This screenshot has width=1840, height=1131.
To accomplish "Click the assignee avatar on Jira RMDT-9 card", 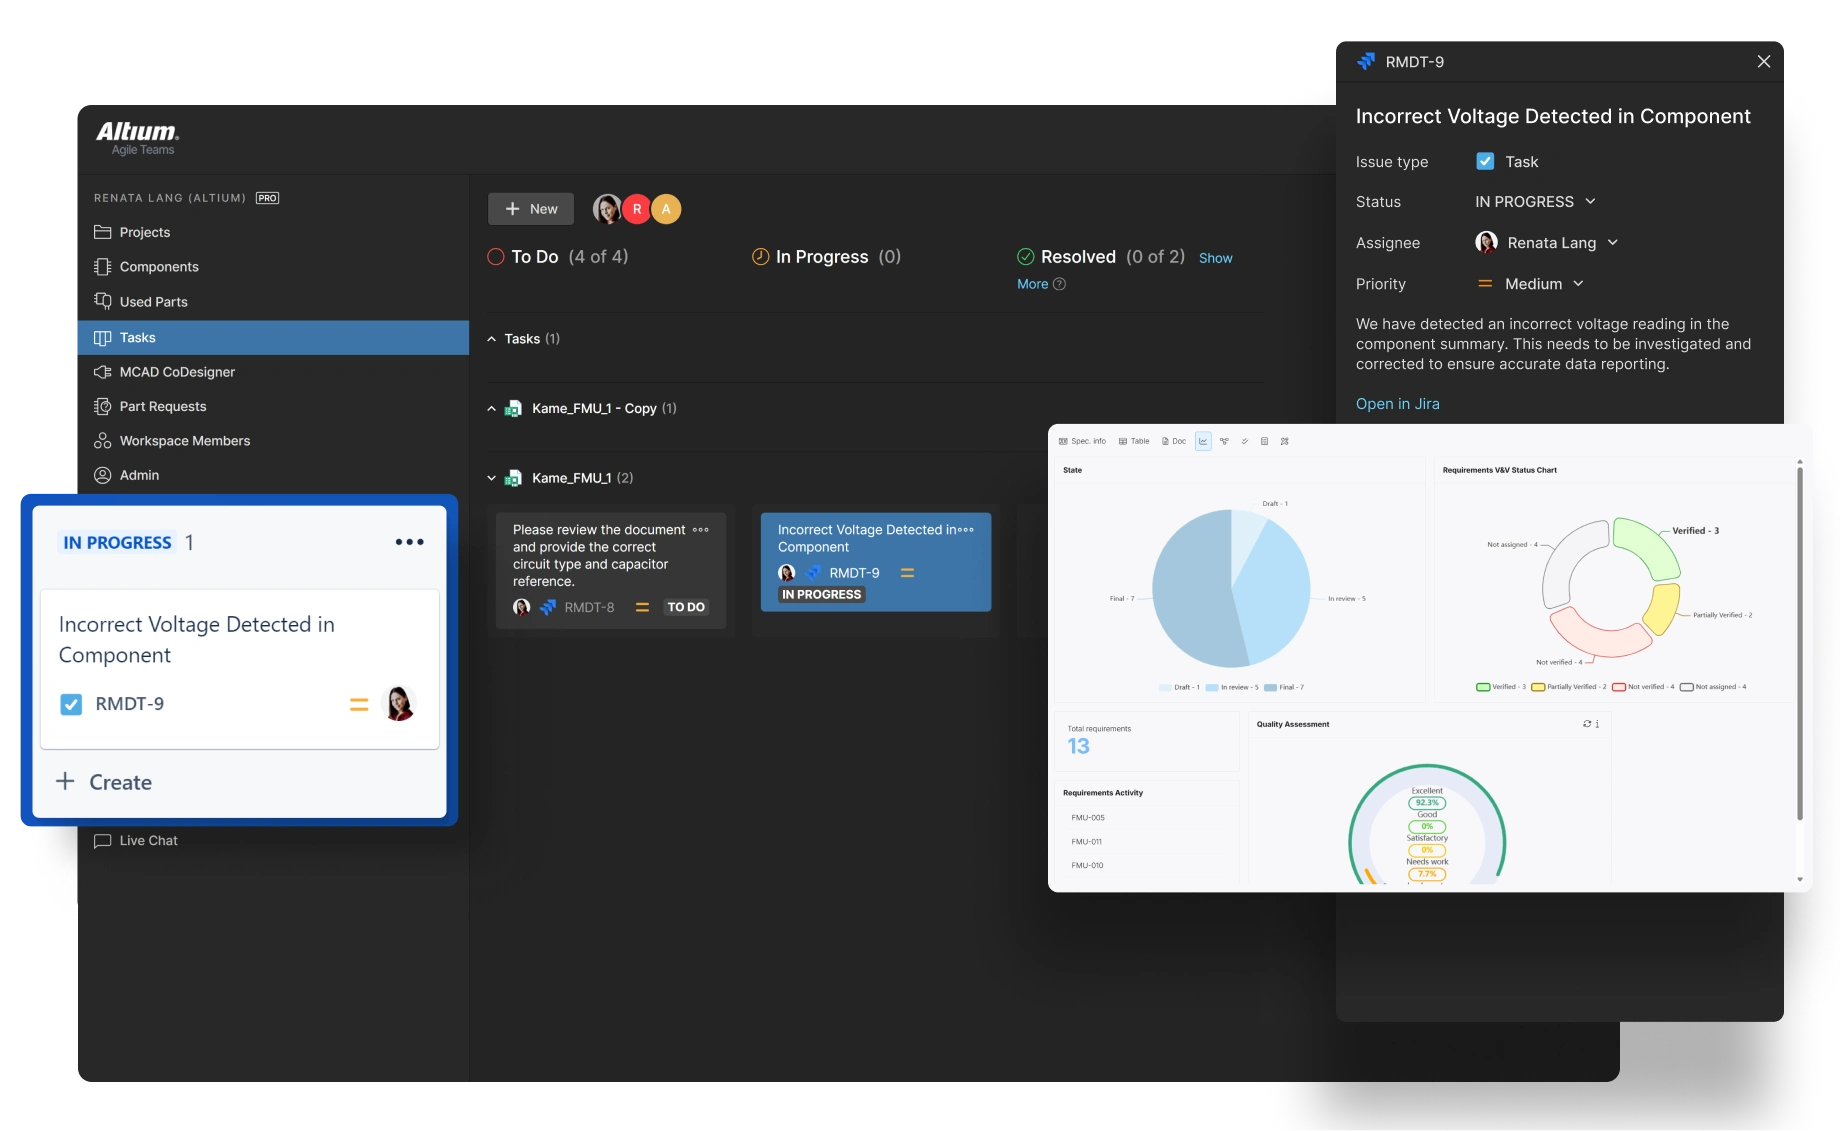I will click(x=400, y=704).
